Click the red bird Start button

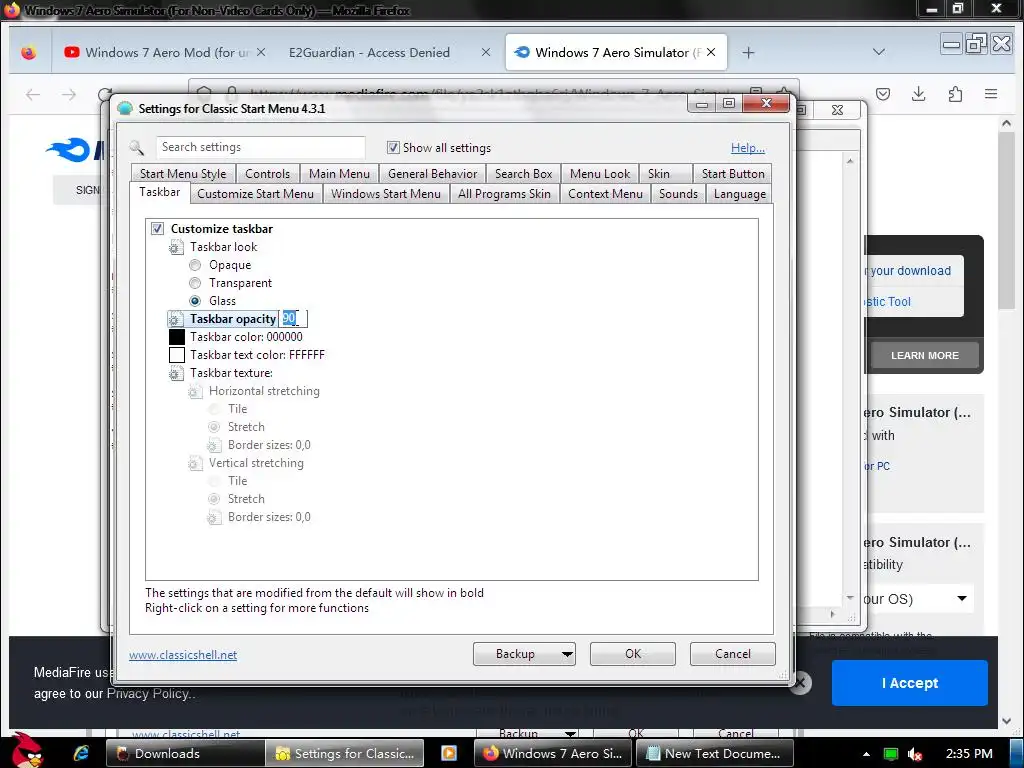27,750
